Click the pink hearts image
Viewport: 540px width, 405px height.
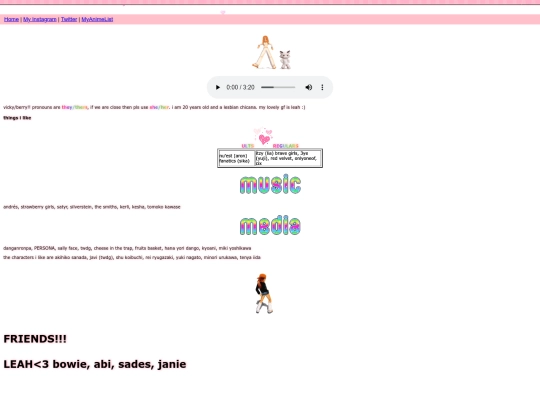[263, 136]
